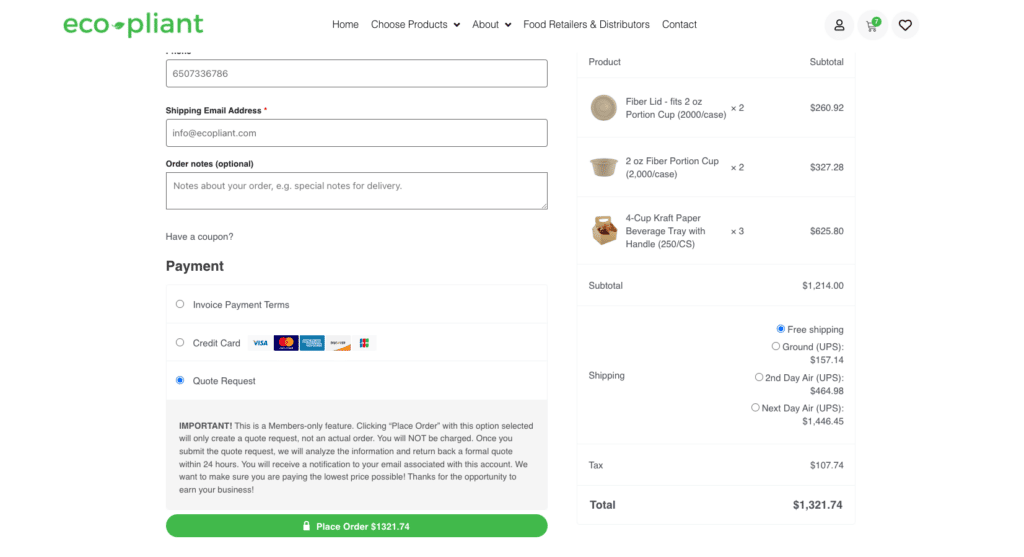The image size is (1024, 557).
Task: Click the eco-pliant logo
Action: click(x=133, y=25)
